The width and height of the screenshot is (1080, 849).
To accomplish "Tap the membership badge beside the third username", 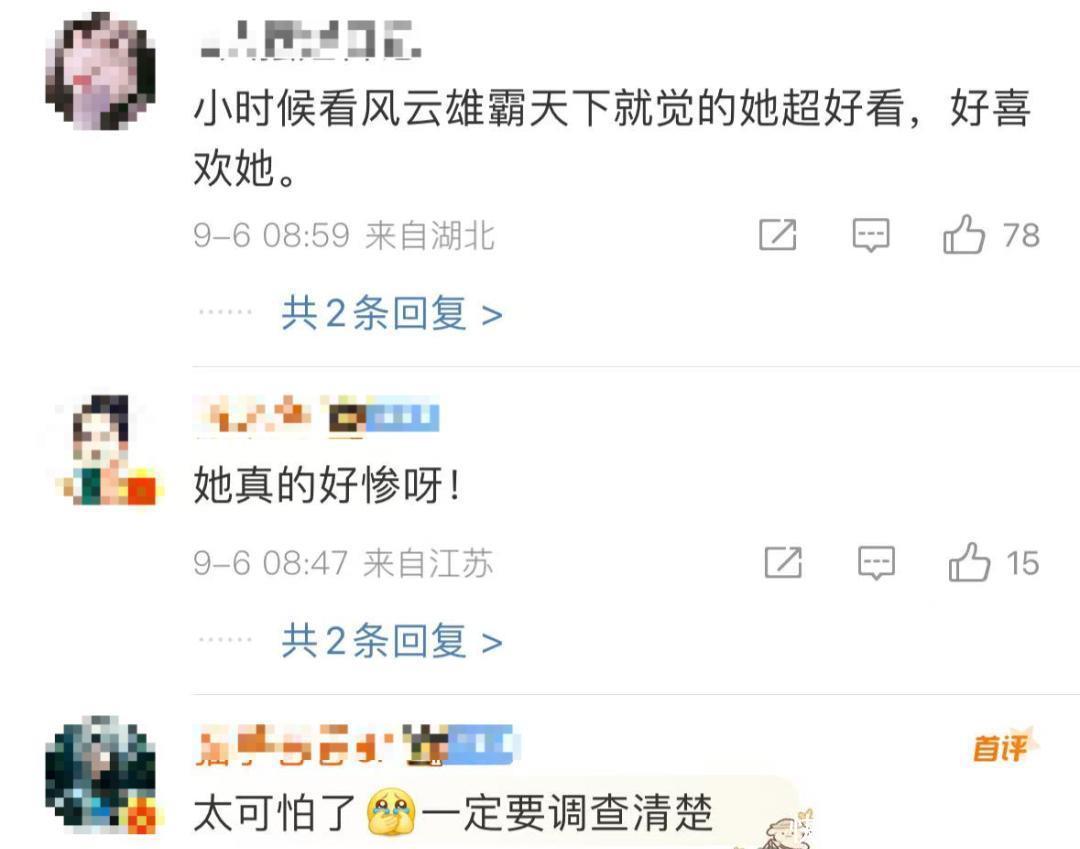I will point(460,745).
